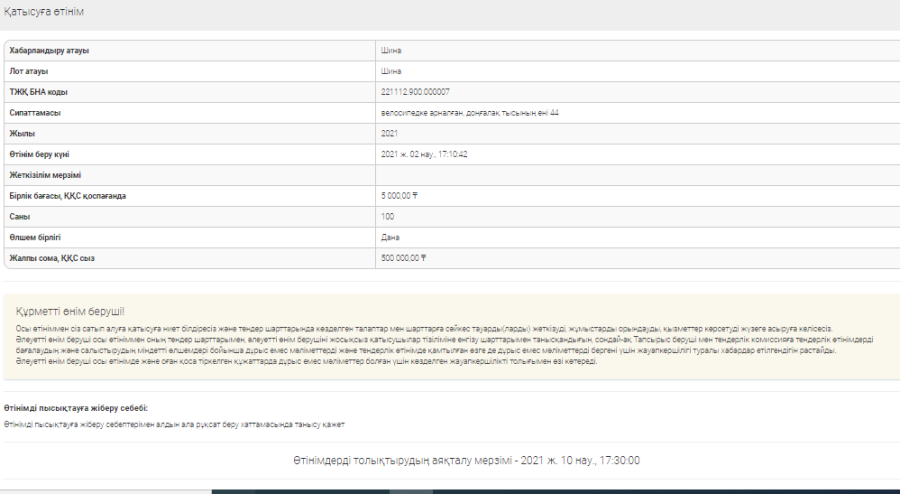Select the total amount 500 000.00 ₸

tap(404, 258)
